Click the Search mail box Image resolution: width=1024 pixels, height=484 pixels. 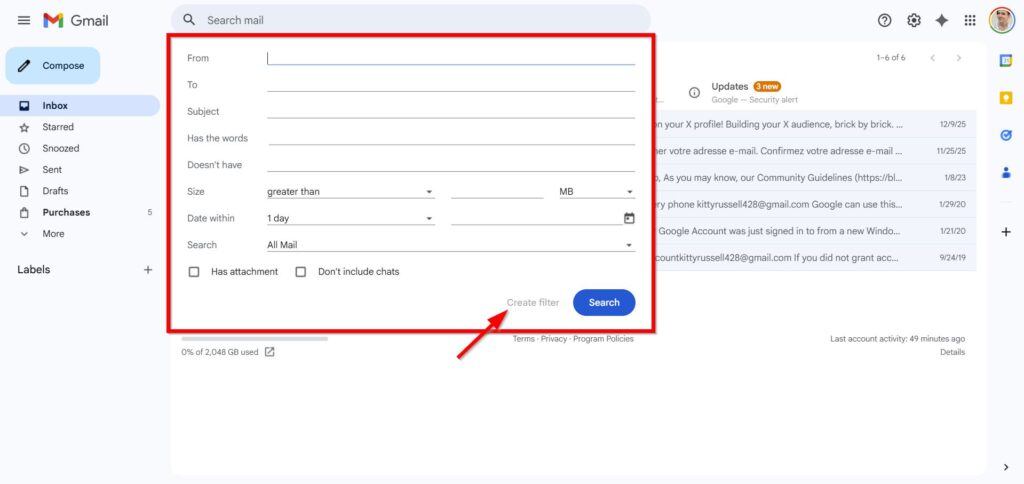click(411, 20)
